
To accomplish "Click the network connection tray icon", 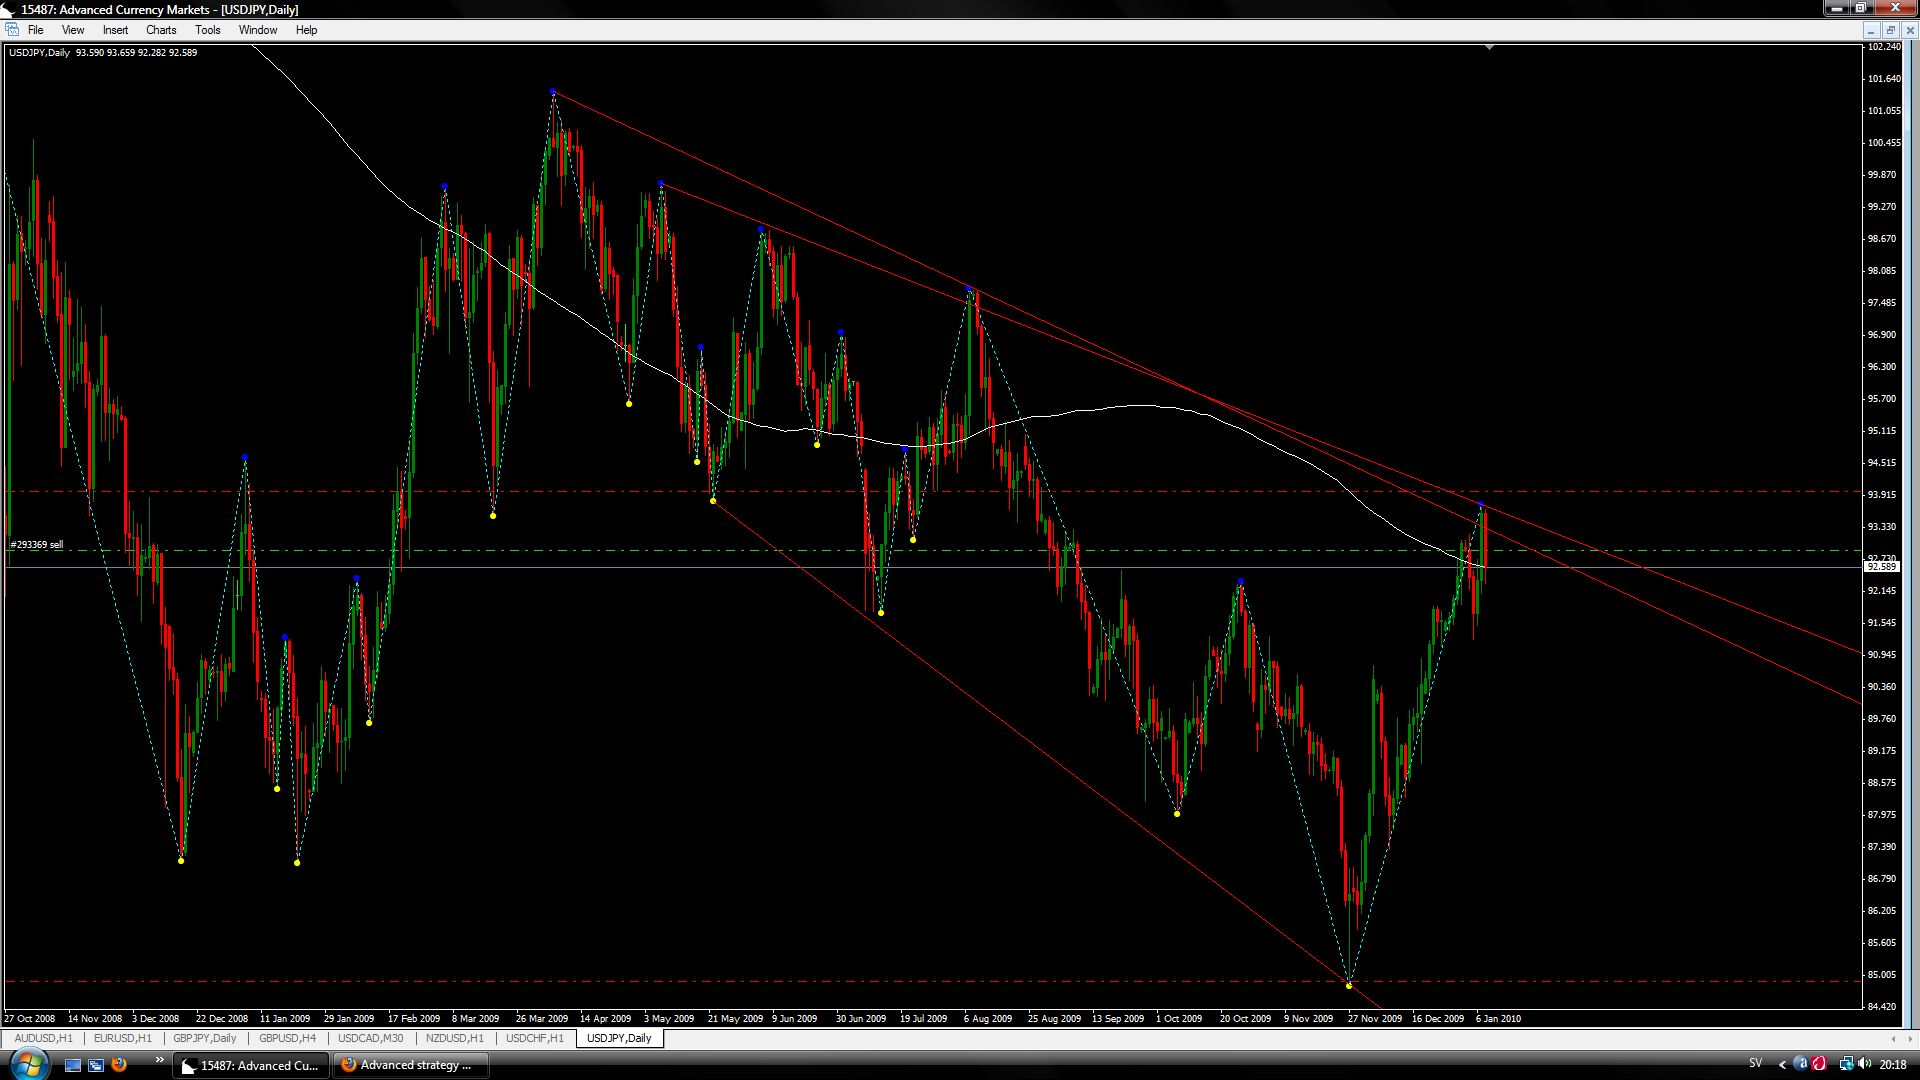I will pyautogui.click(x=1845, y=1064).
